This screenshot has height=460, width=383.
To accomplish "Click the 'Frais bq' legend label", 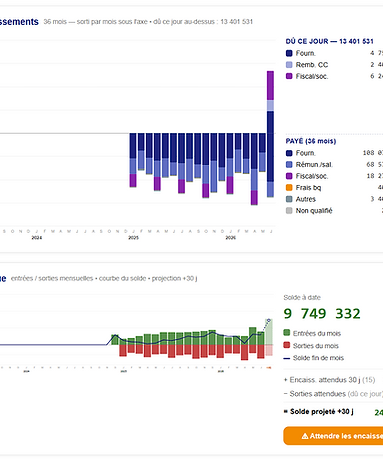I will pos(308,188).
